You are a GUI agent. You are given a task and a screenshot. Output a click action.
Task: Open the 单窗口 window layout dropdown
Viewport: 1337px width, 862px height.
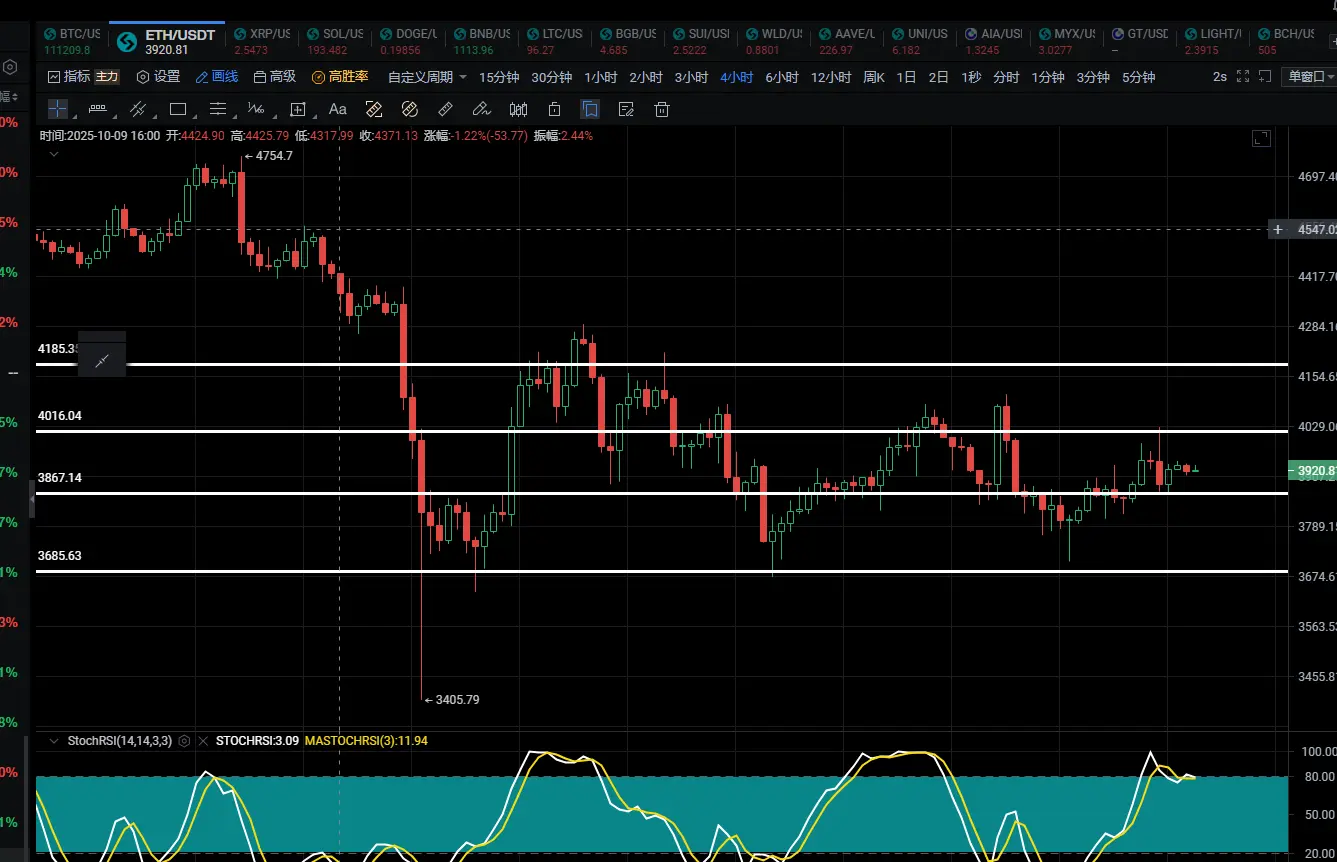[1308, 77]
